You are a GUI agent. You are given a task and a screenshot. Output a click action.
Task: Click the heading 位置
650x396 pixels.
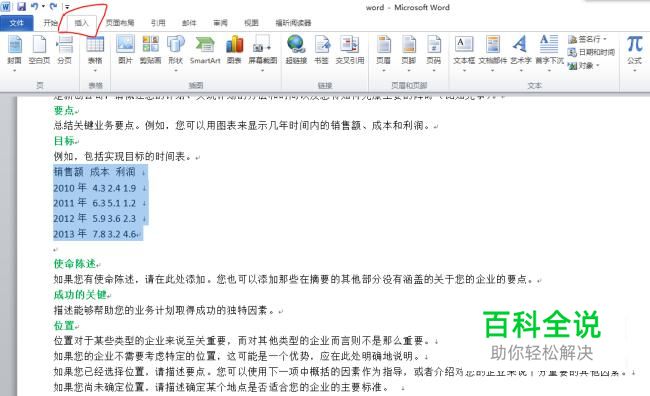click(x=64, y=326)
